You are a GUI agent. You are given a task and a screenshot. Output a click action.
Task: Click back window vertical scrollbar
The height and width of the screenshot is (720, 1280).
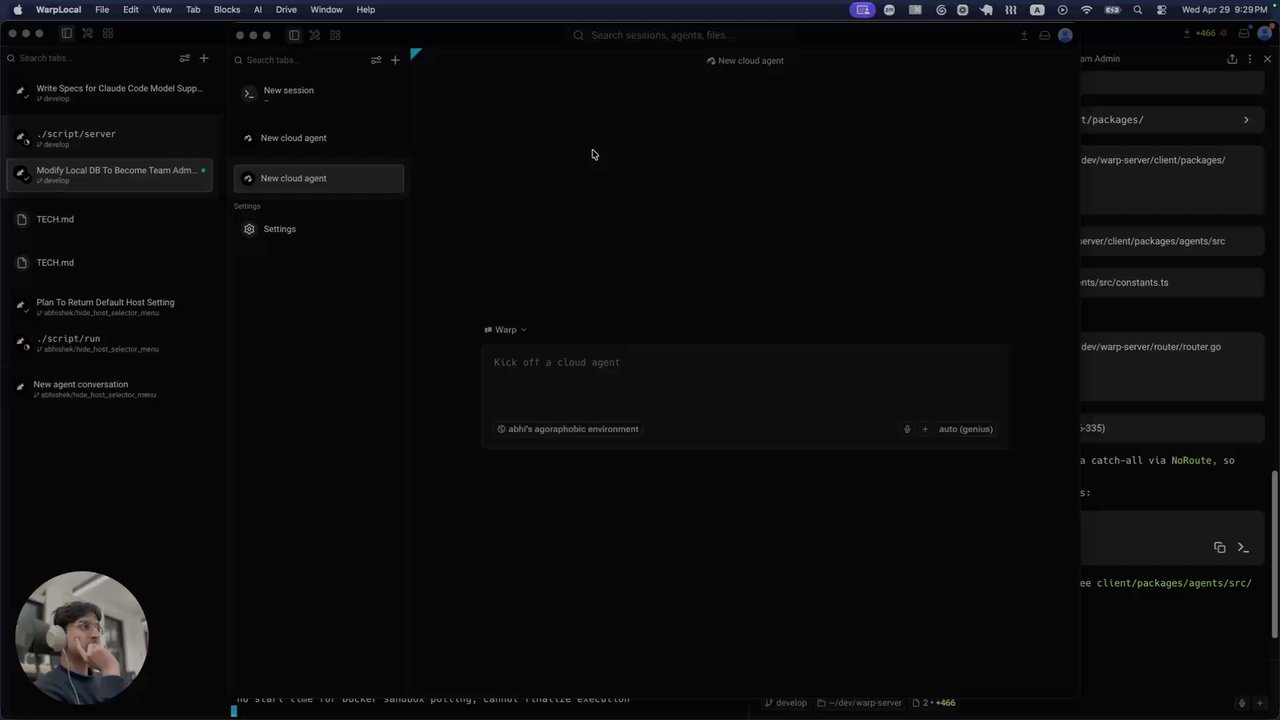point(1274,553)
